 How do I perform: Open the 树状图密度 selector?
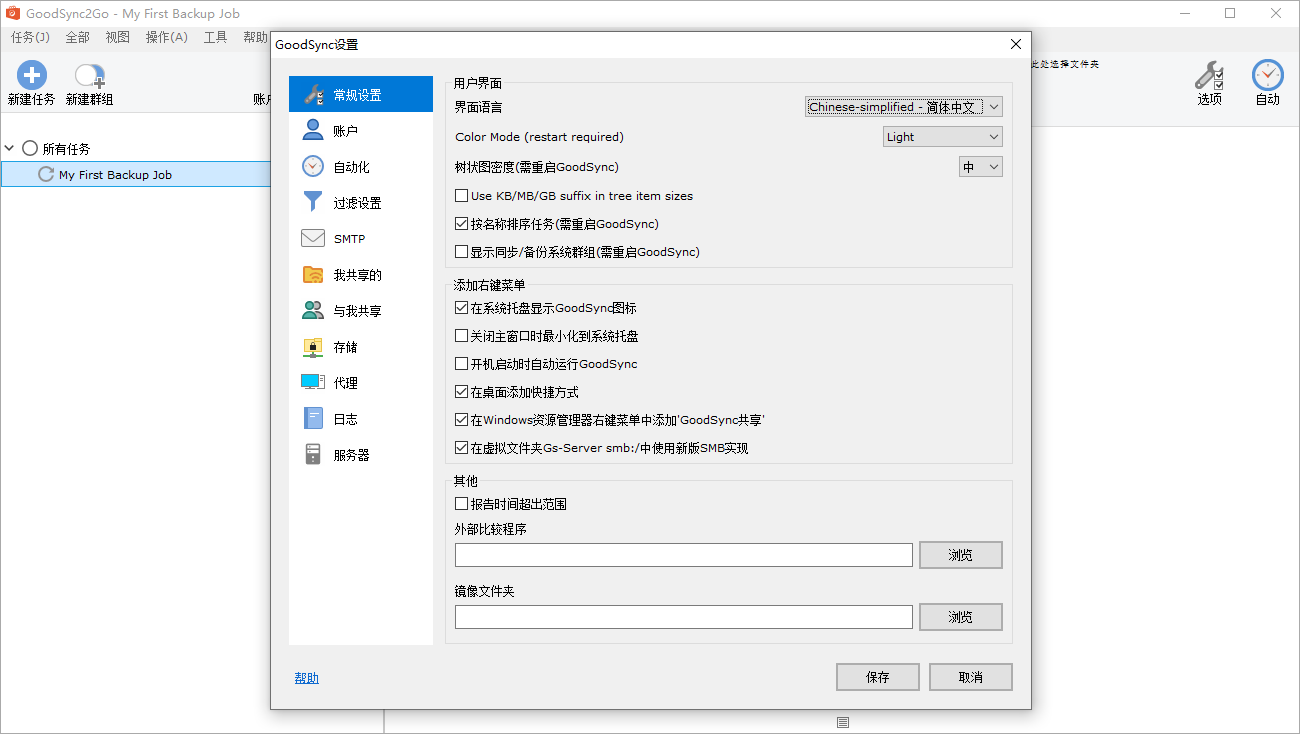click(980, 166)
